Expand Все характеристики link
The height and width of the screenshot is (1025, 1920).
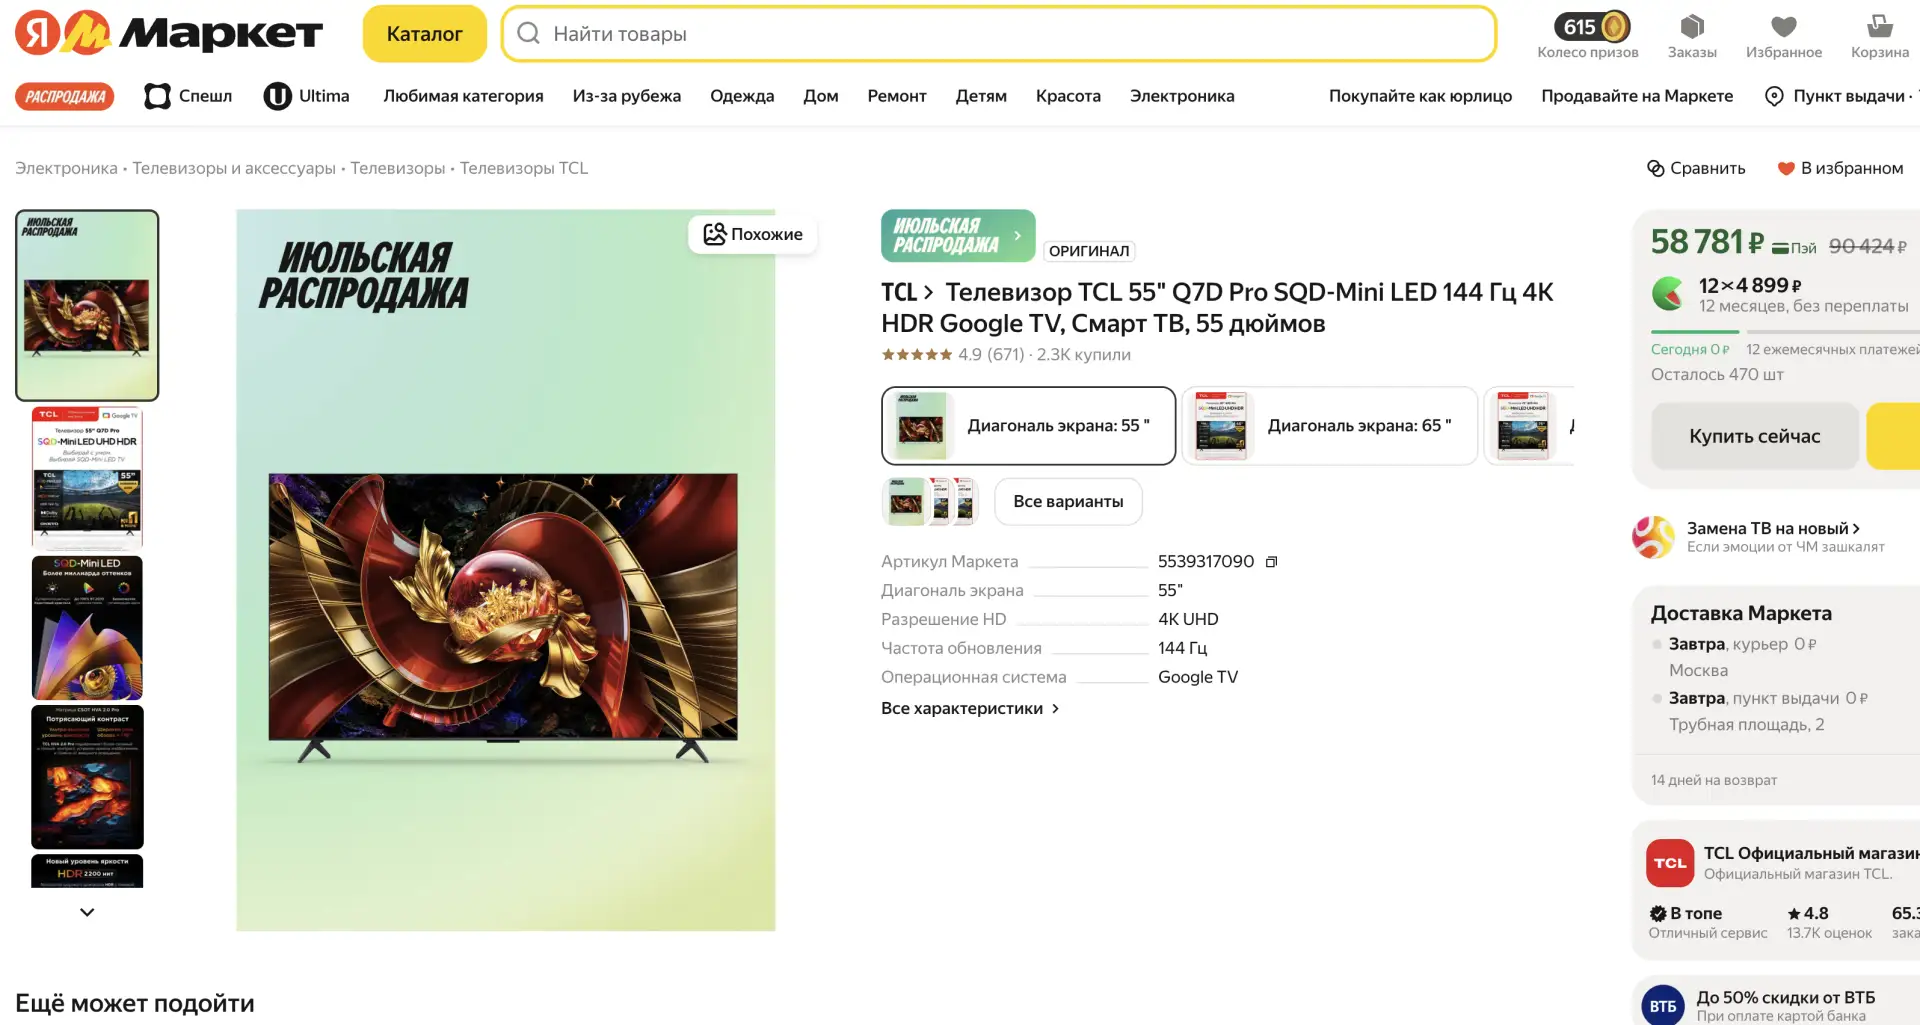tap(970, 708)
